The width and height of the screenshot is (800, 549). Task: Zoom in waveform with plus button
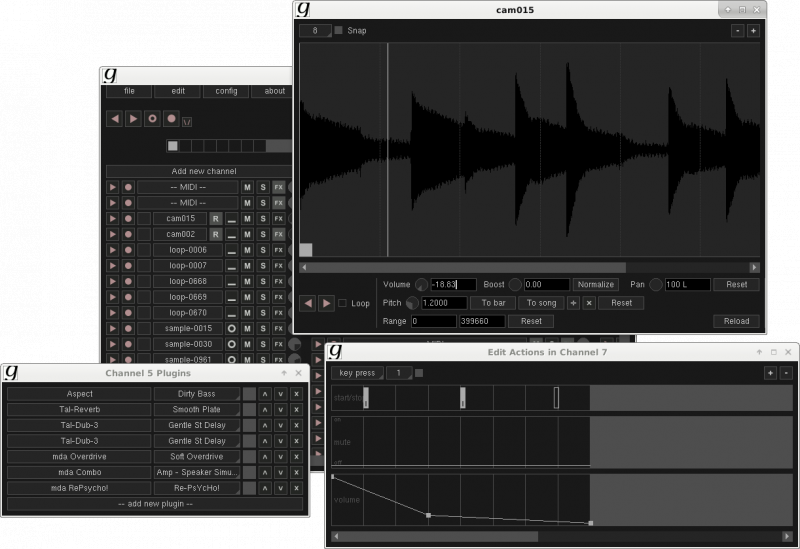tap(753, 31)
